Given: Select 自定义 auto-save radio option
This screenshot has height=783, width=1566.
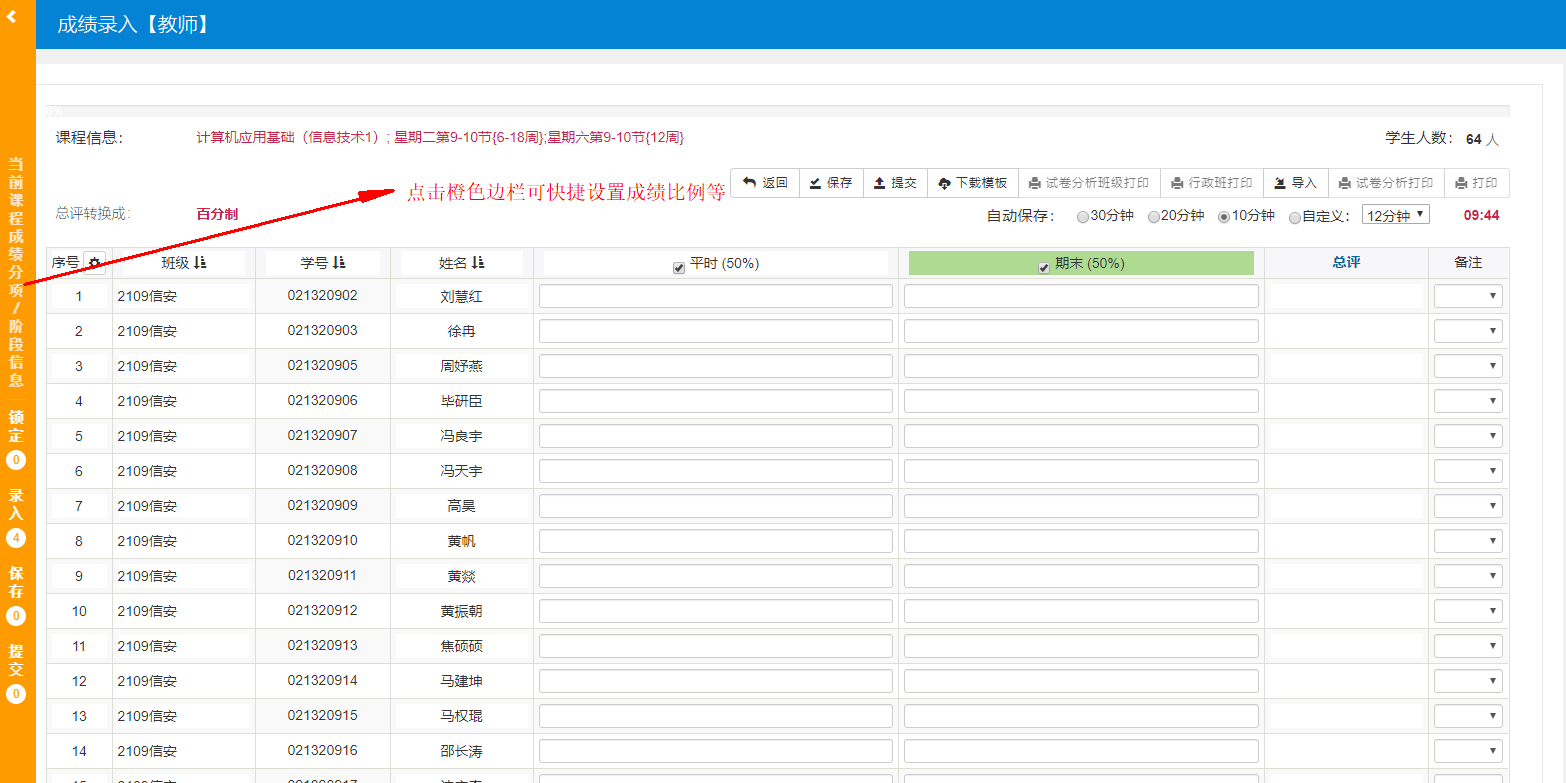Looking at the screenshot, I should point(1295,217).
